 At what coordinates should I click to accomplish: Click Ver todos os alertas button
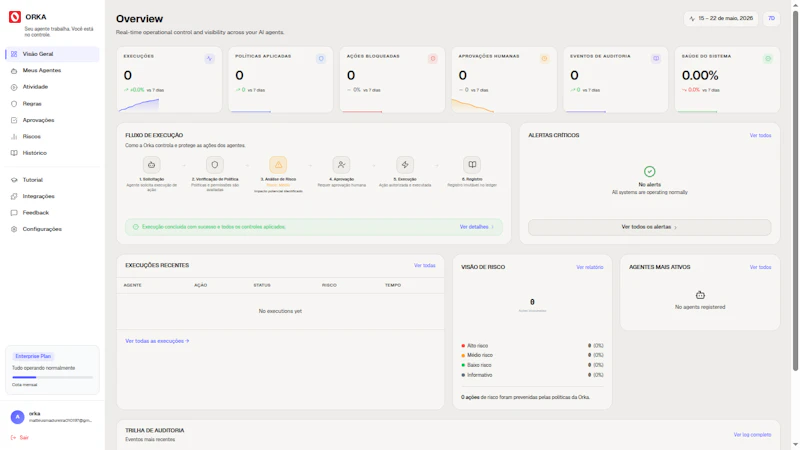[649, 227]
